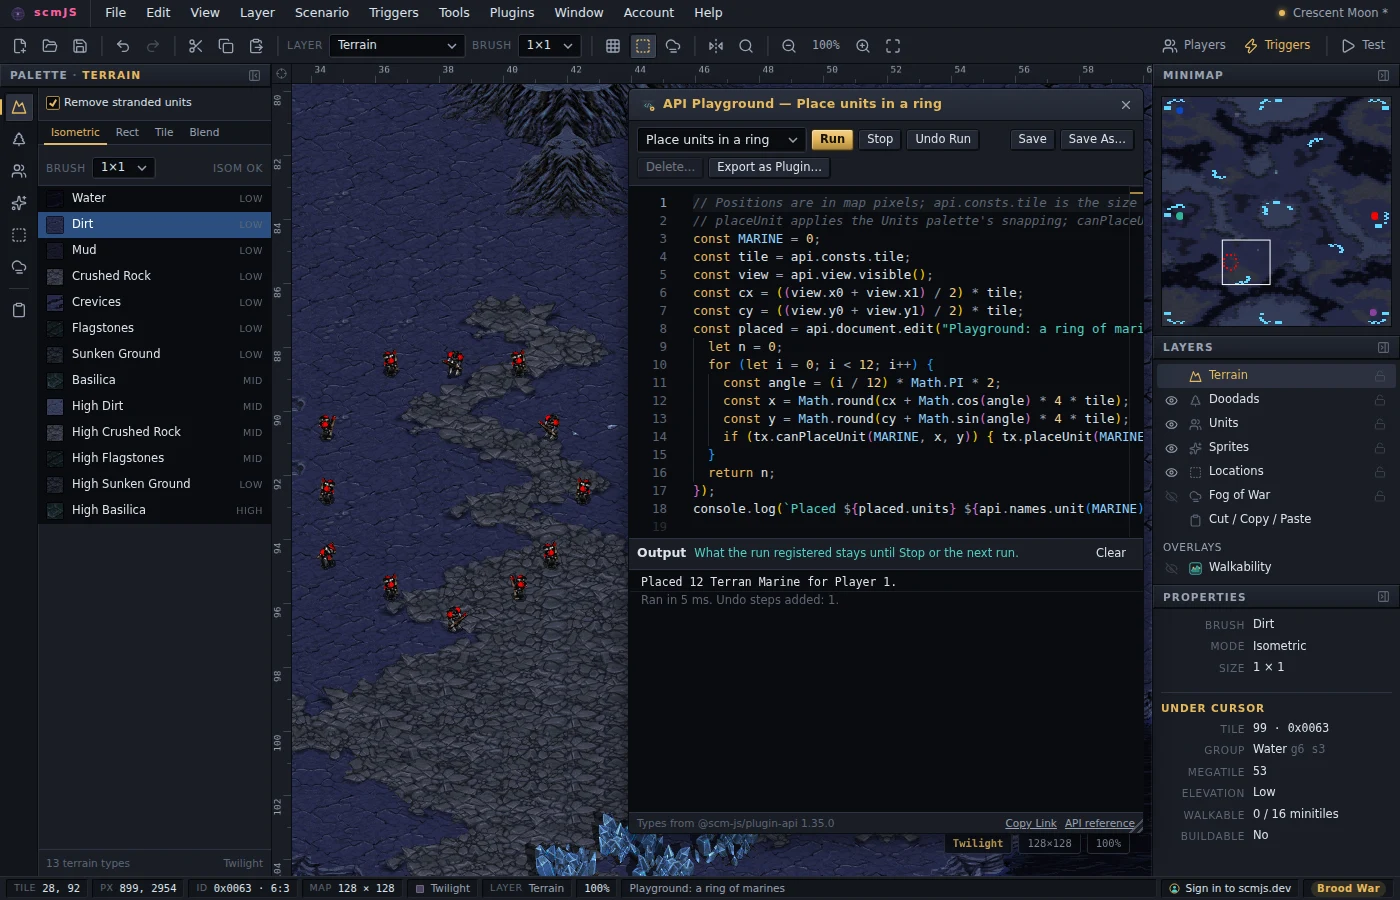Zoom out with the minus magnifier
This screenshot has width=1400, height=900.
789,46
